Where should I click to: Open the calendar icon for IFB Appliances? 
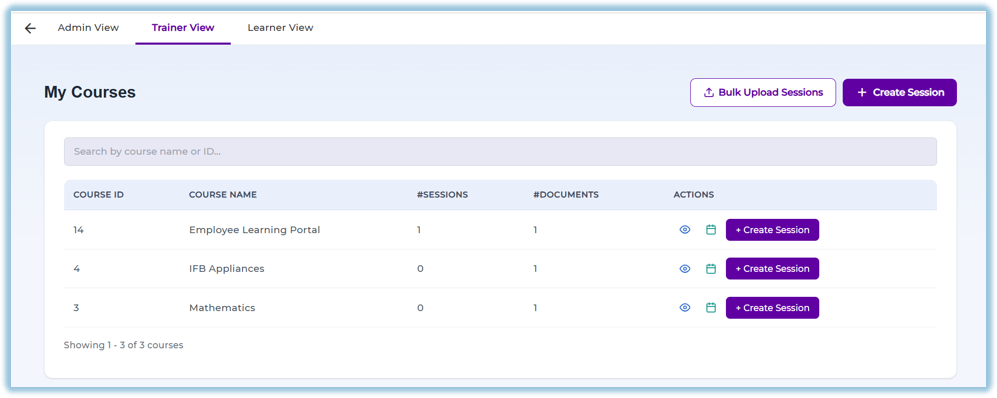(x=711, y=269)
